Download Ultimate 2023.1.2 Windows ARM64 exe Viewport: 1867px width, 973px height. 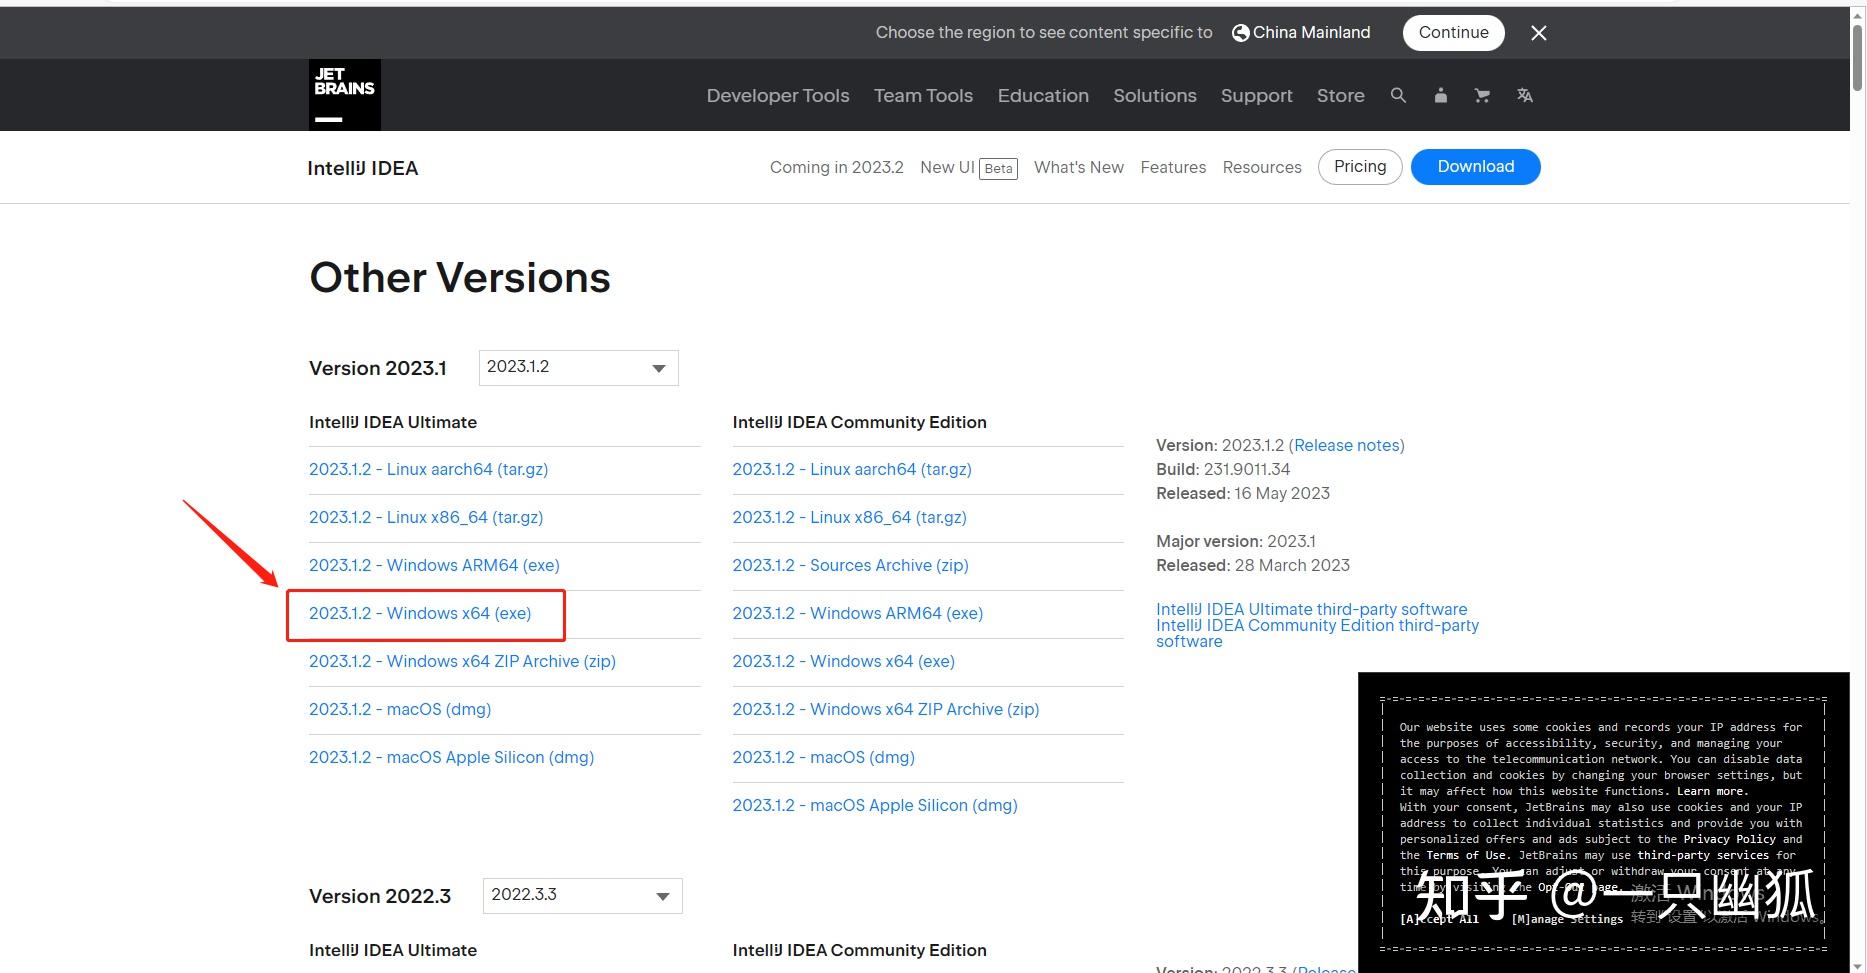[x=434, y=565]
